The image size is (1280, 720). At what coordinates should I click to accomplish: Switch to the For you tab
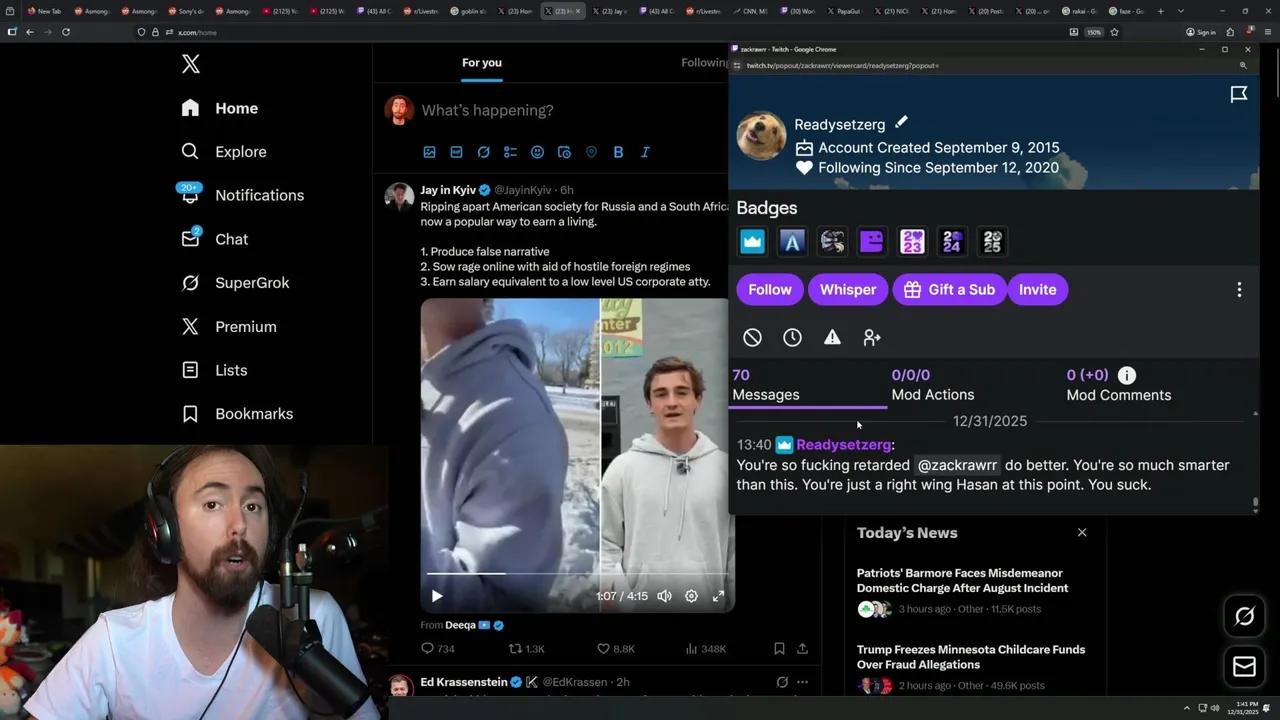coord(482,63)
